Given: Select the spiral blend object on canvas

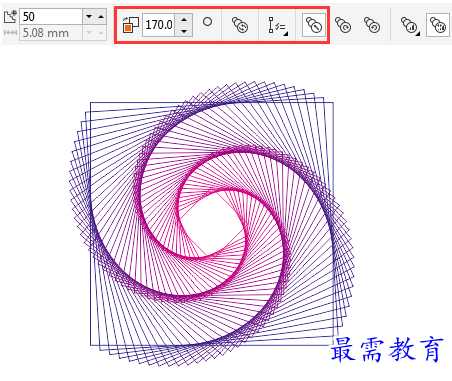Looking at the screenshot, I should pyautogui.click(x=212, y=223).
